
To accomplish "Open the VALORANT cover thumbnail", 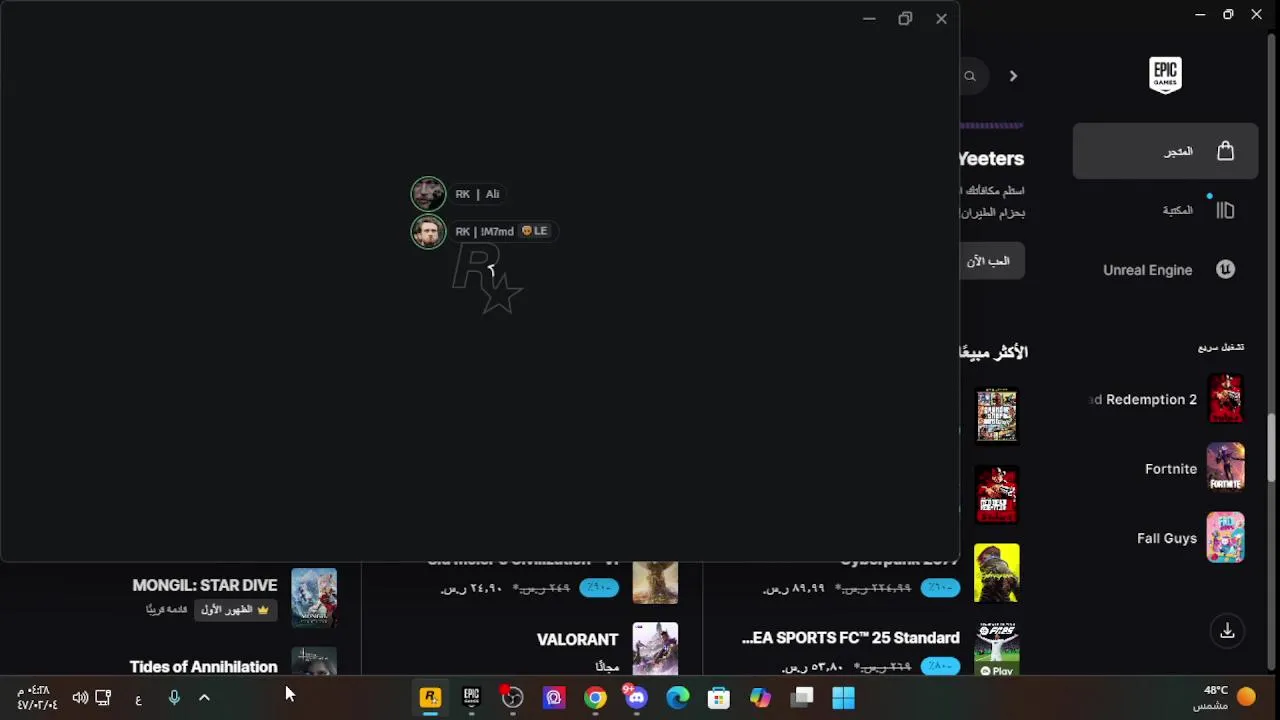I will click(655, 649).
